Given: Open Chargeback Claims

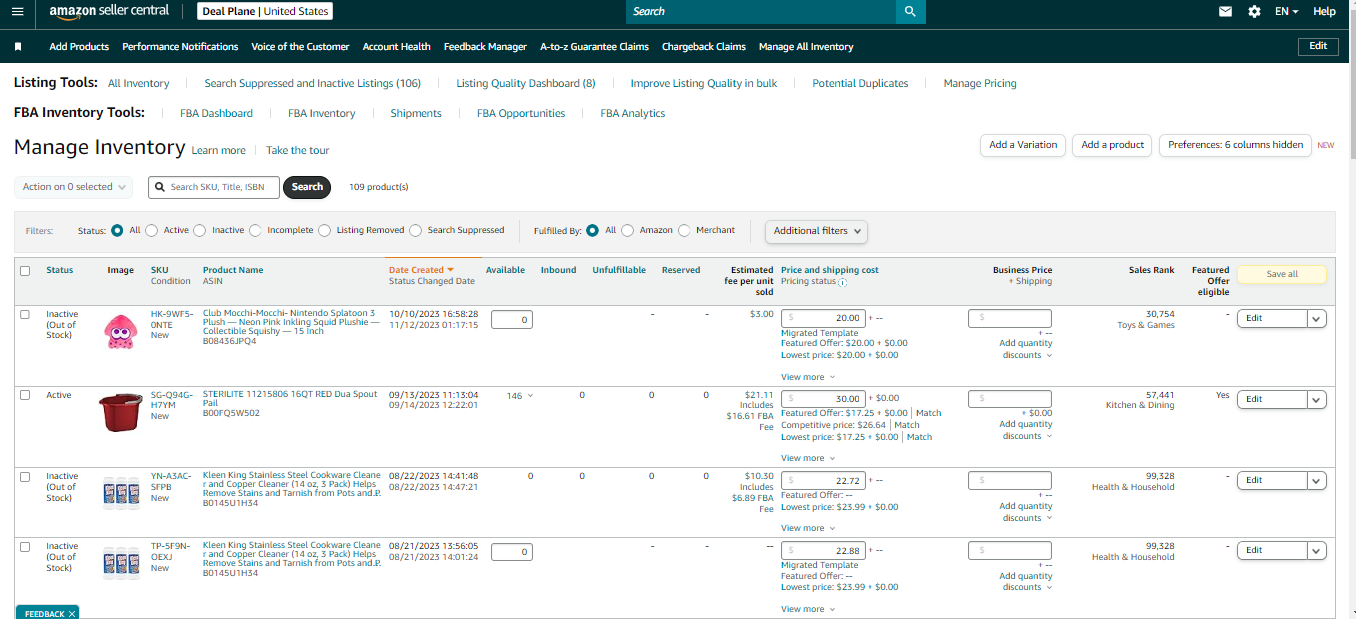Looking at the screenshot, I should point(704,47).
